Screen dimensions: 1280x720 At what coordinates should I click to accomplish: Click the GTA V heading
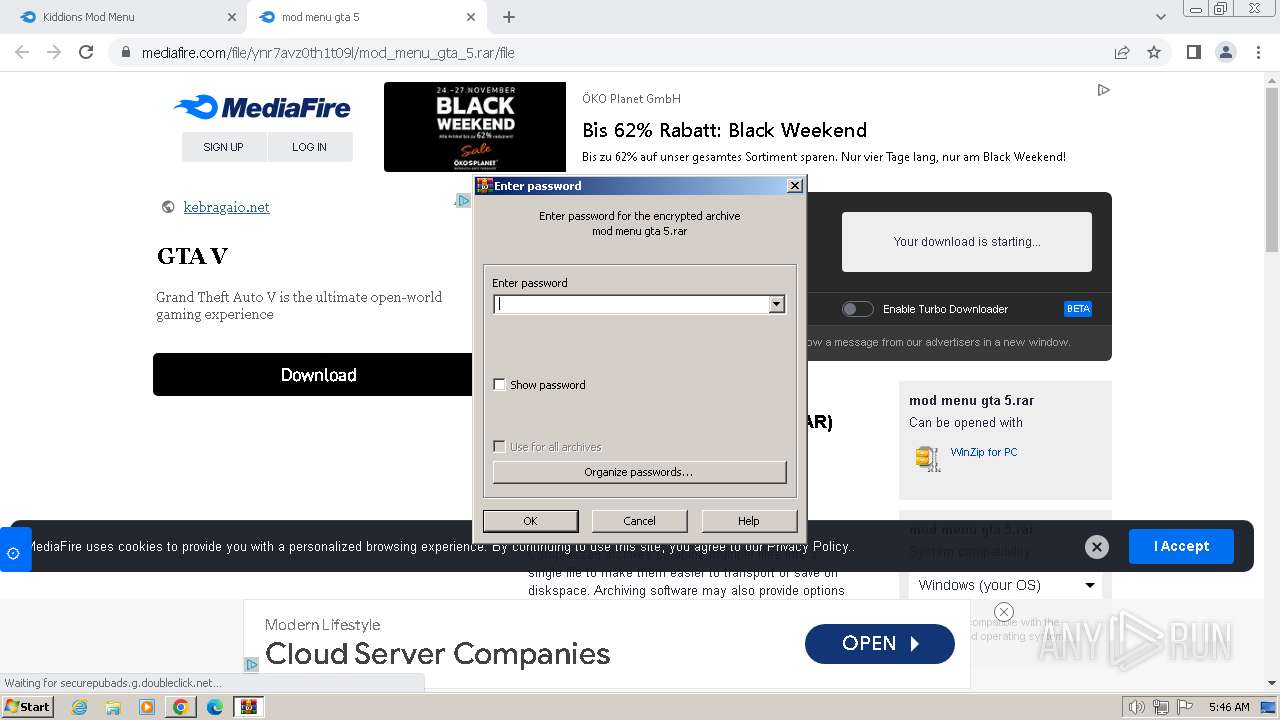click(192, 256)
